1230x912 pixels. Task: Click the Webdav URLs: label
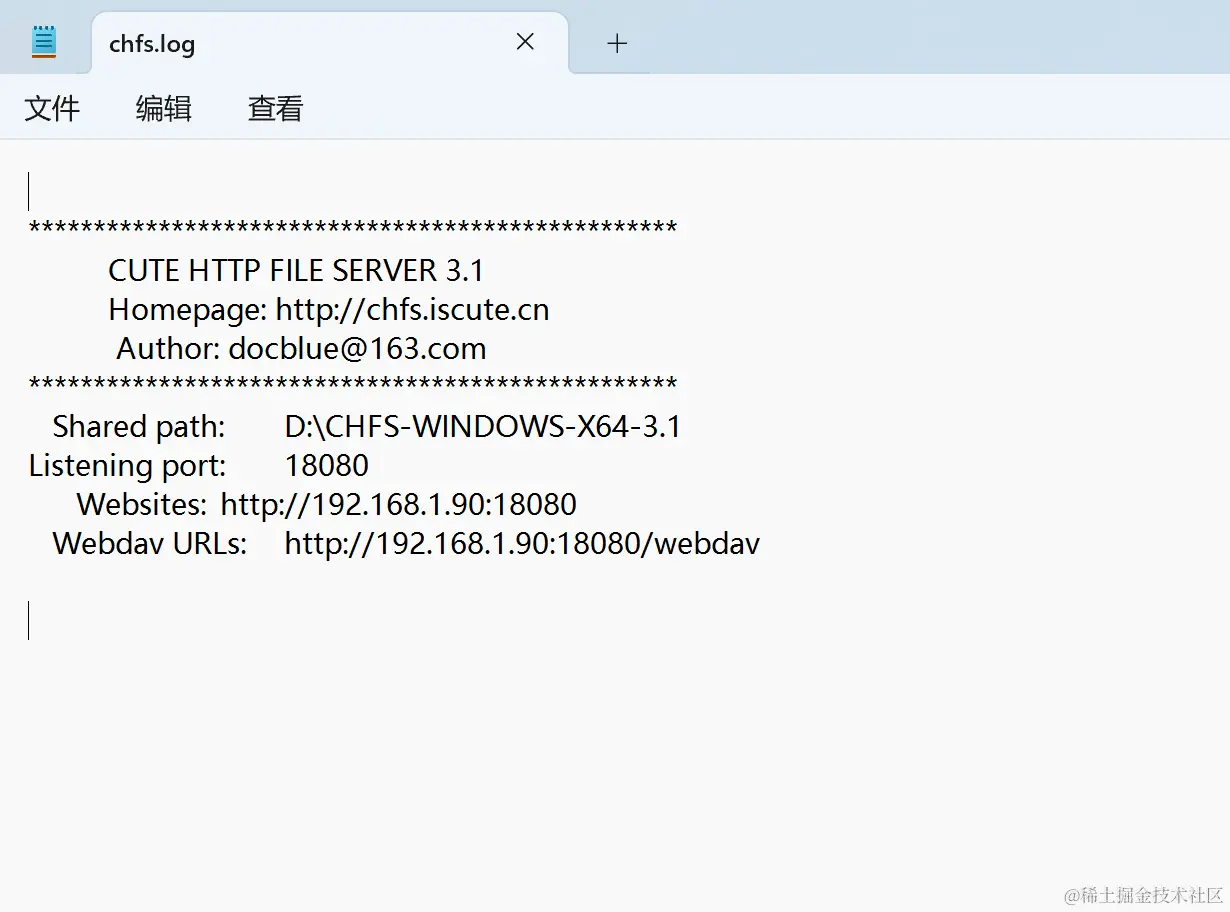(150, 544)
